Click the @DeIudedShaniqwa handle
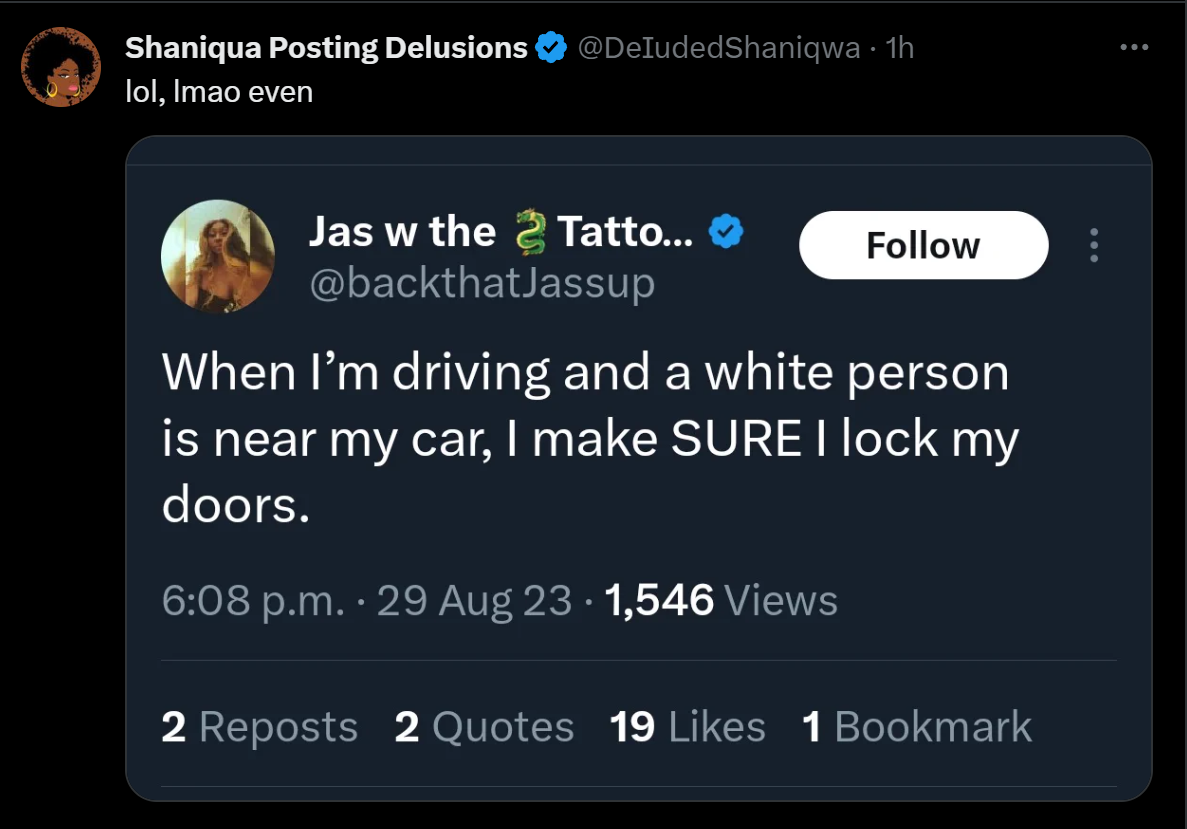The width and height of the screenshot is (1187, 829). pyautogui.click(x=720, y=47)
